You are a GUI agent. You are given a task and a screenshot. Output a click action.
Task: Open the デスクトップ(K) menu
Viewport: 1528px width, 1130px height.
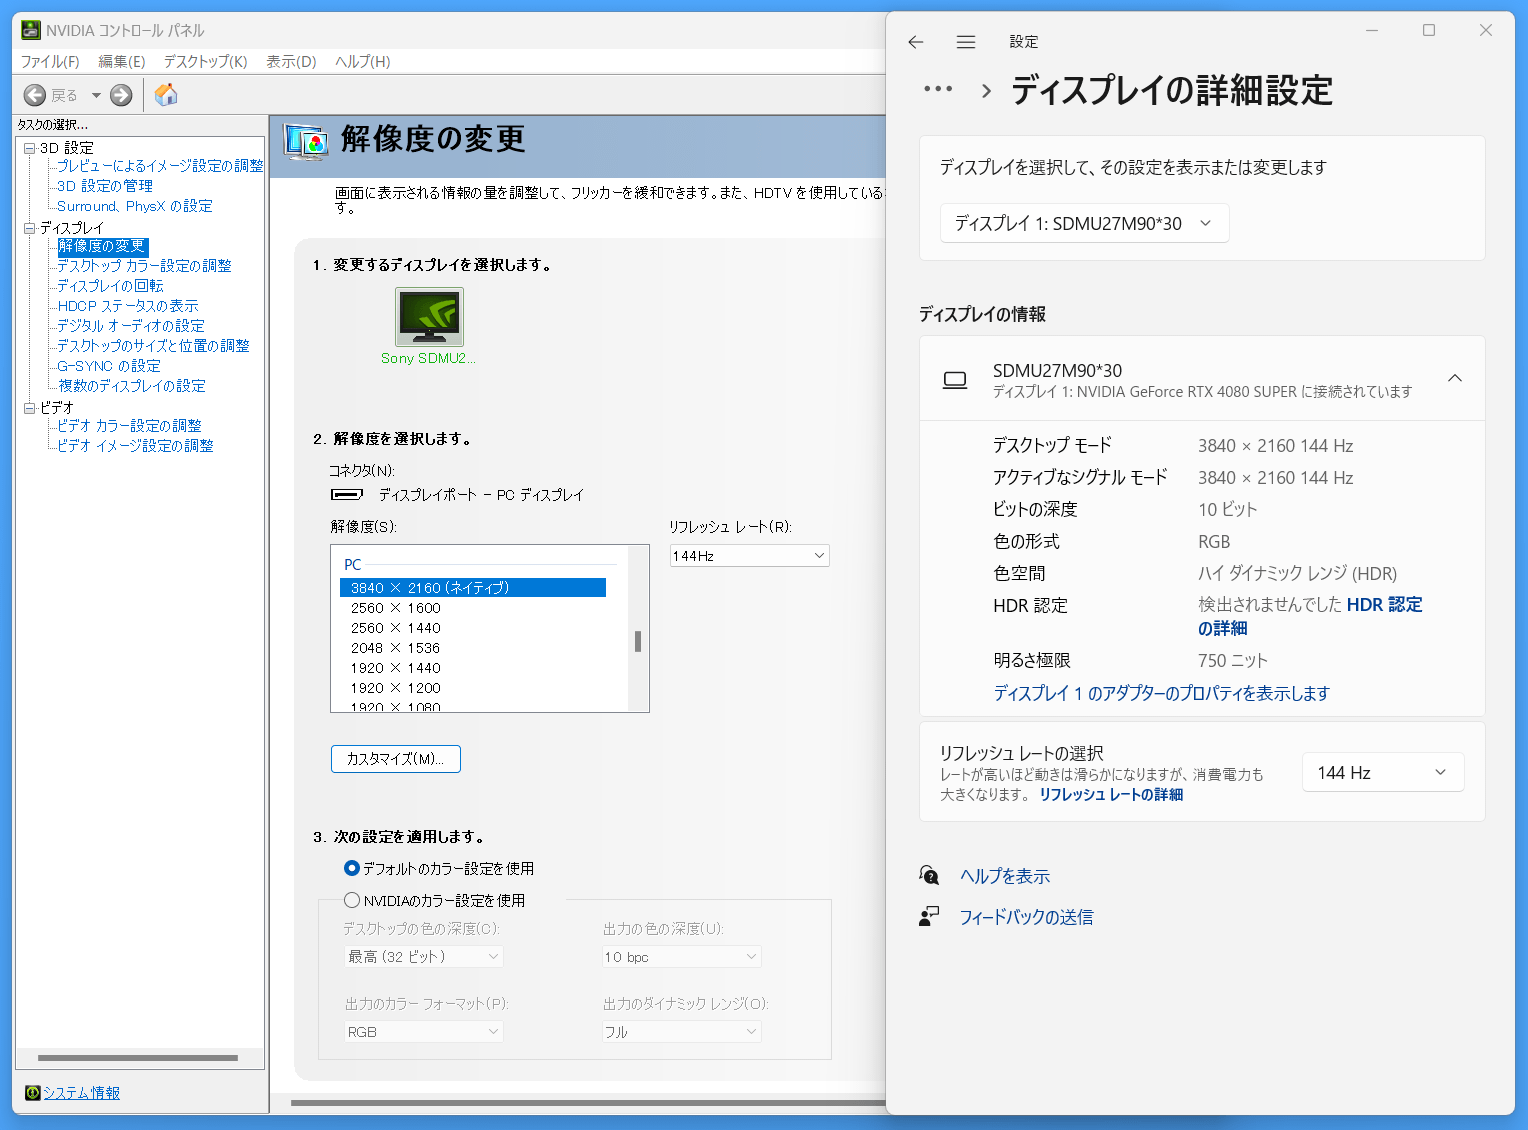pos(206,62)
